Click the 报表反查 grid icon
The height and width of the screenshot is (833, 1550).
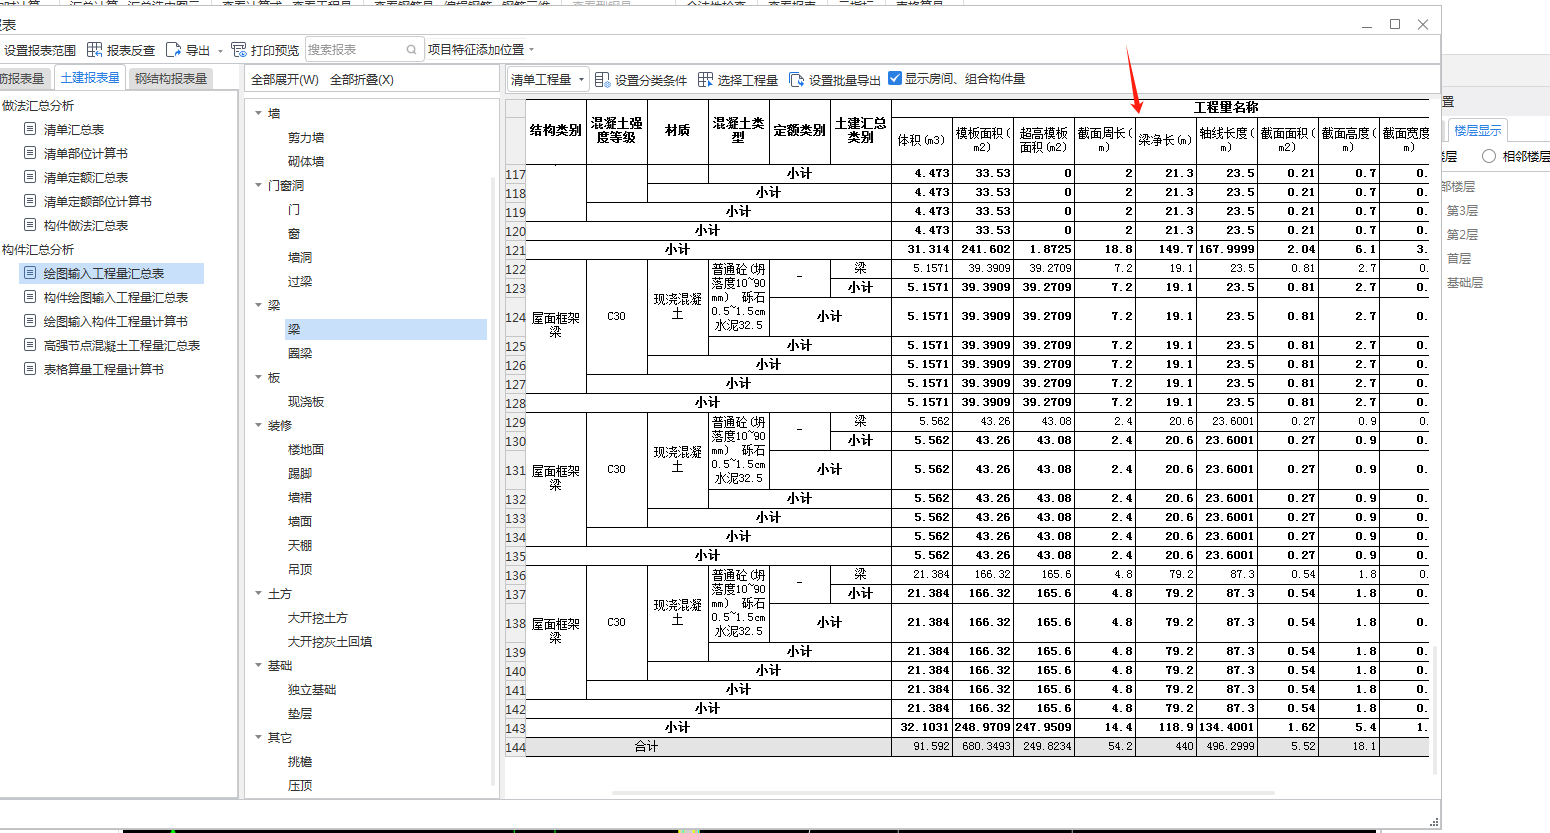point(95,49)
